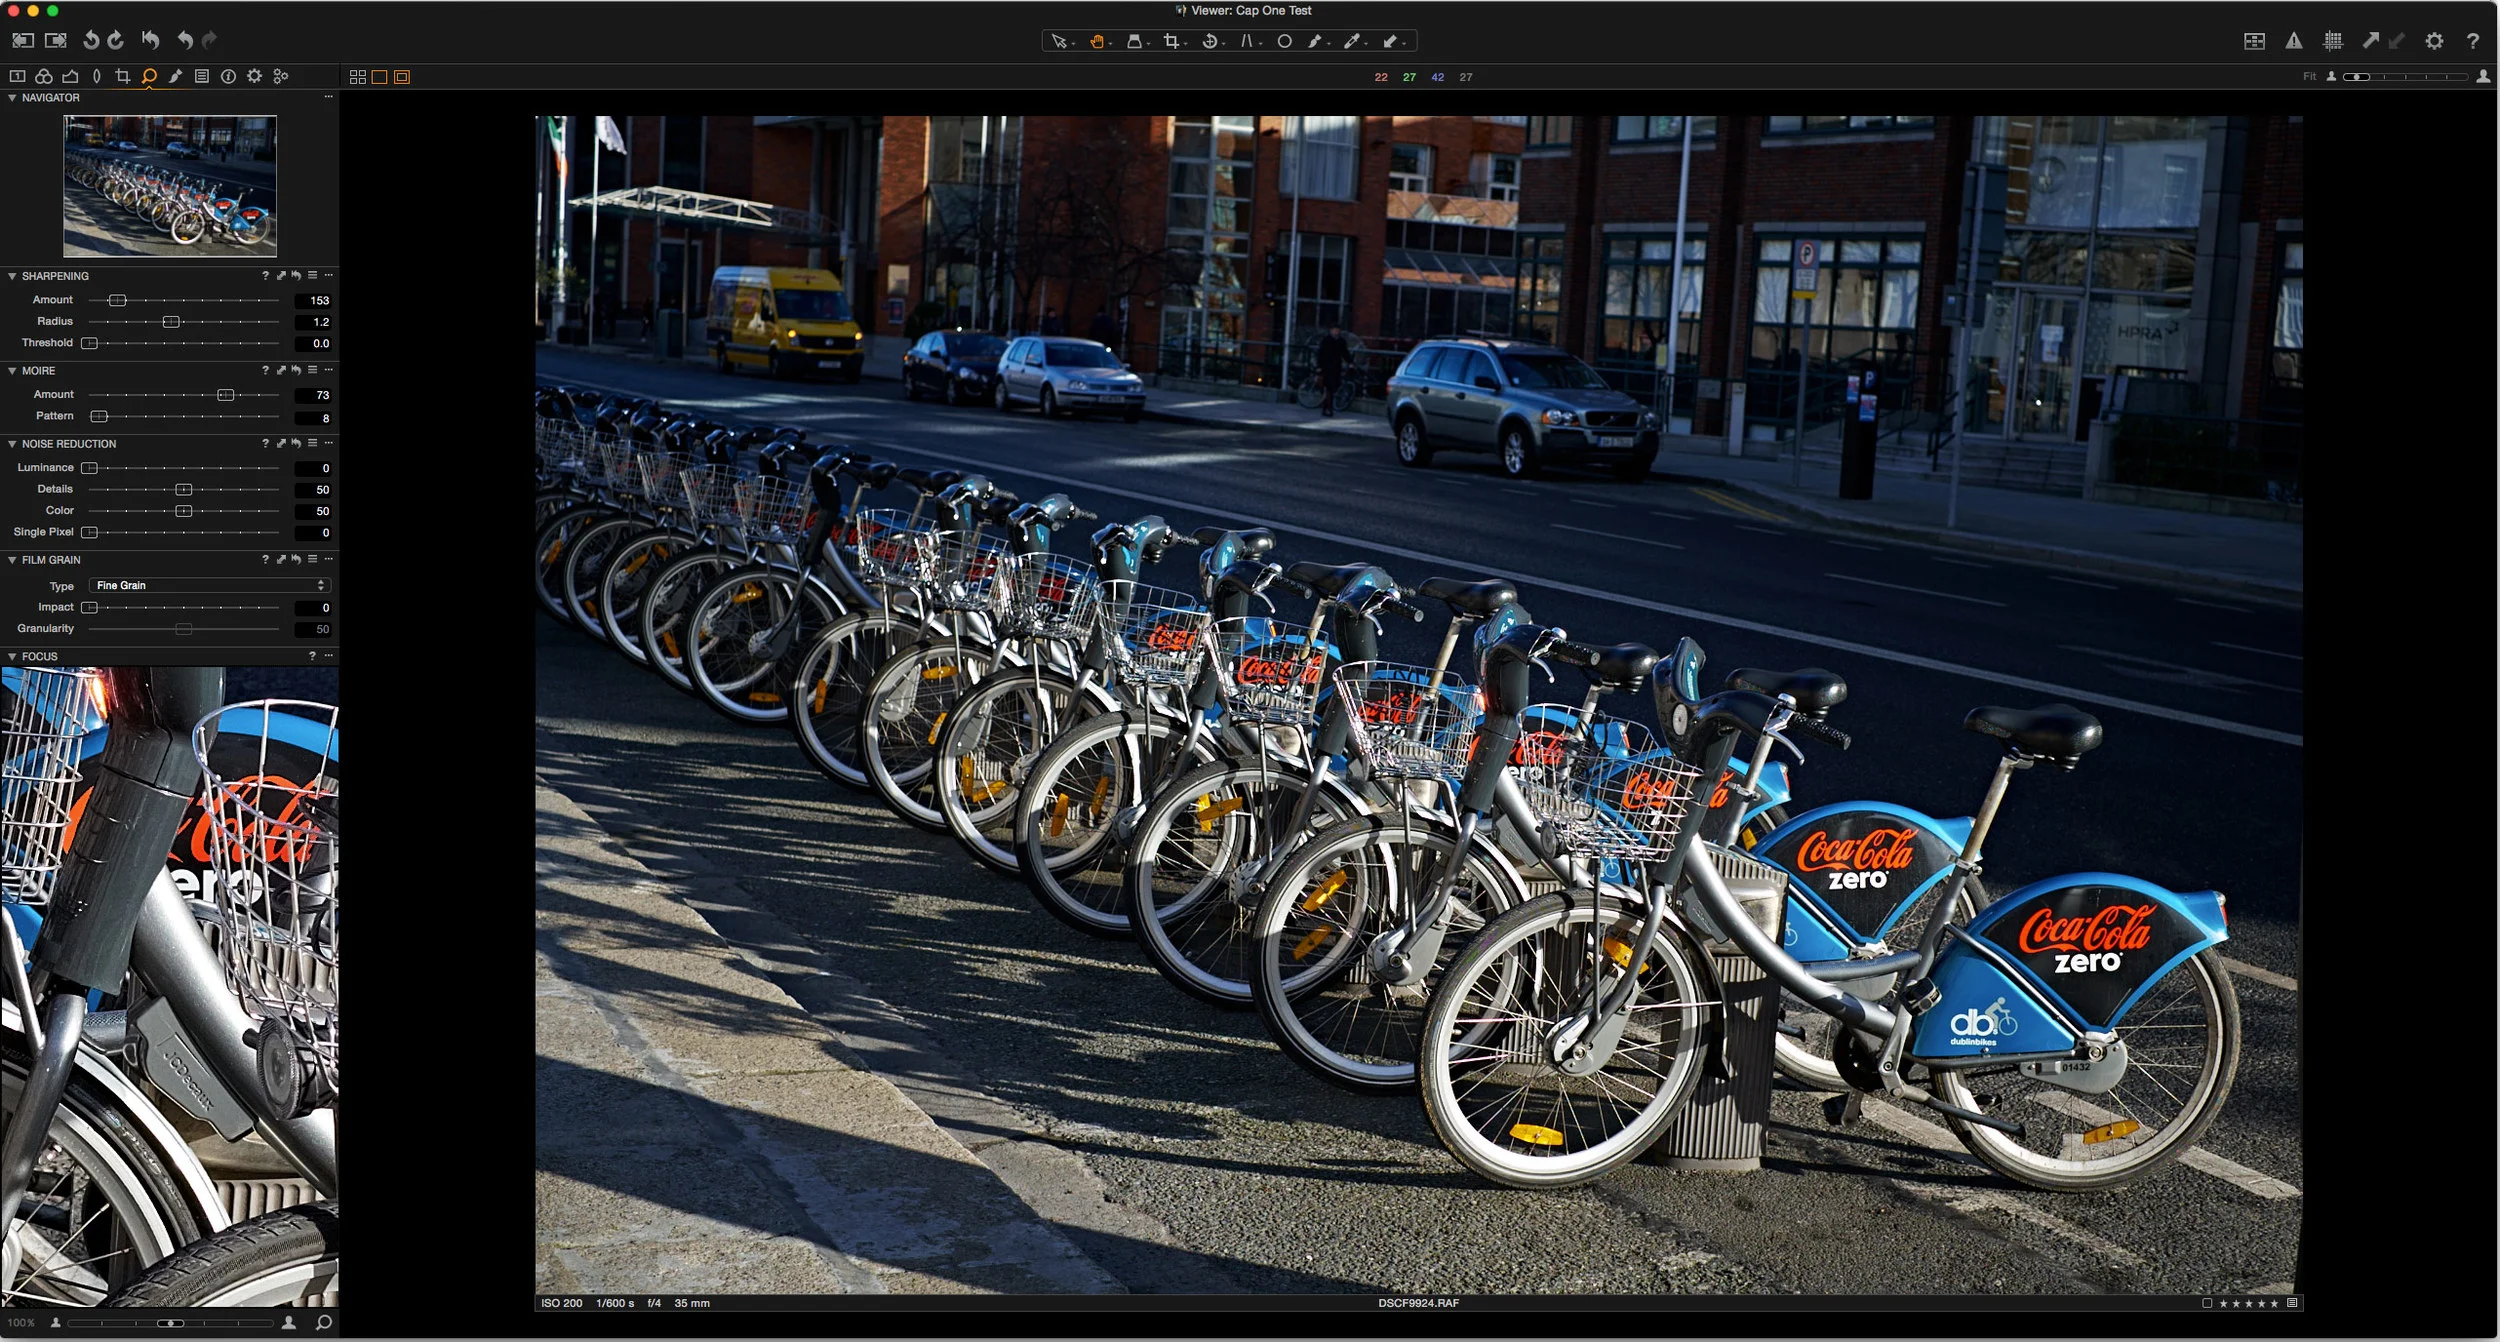The height and width of the screenshot is (1342, 2500).
Task: Select the Spot removal circle tool
Action: pos(1284,41)
